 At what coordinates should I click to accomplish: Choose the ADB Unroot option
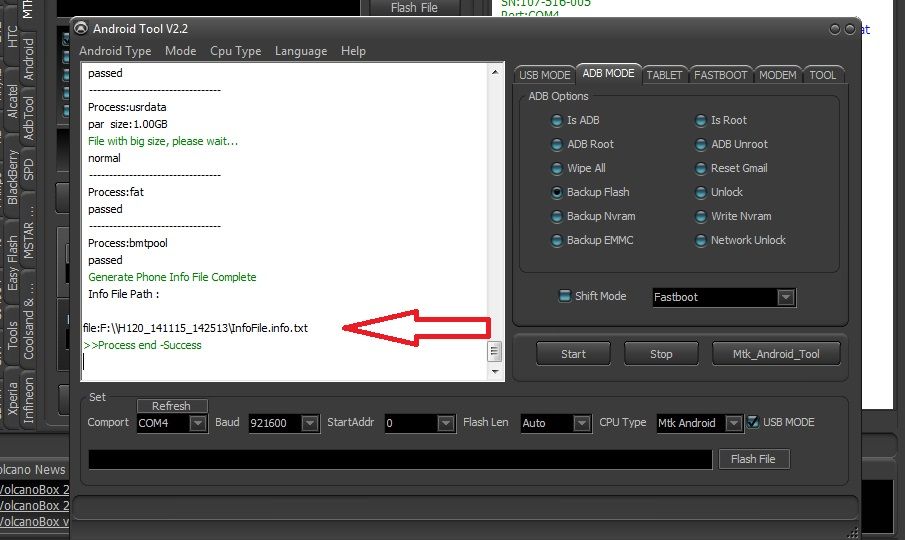[701, 145]
